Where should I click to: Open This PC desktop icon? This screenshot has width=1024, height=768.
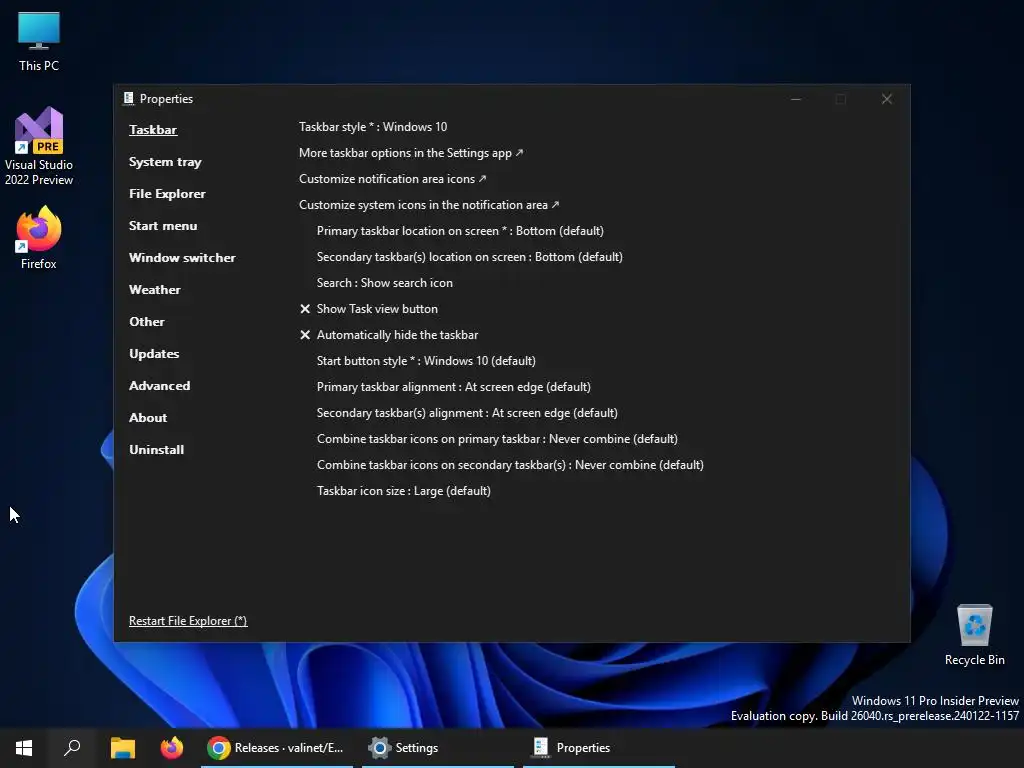click(39, 42)
